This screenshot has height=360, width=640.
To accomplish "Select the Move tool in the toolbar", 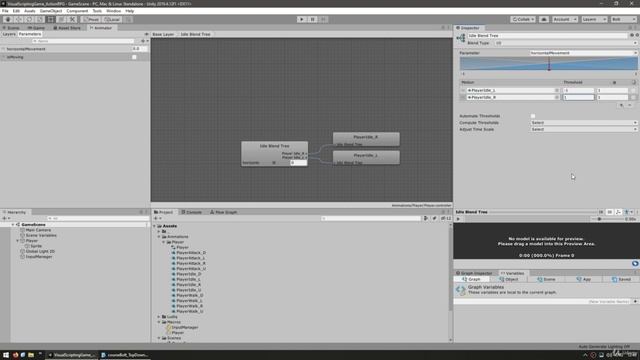I will (x=18, y=19).
